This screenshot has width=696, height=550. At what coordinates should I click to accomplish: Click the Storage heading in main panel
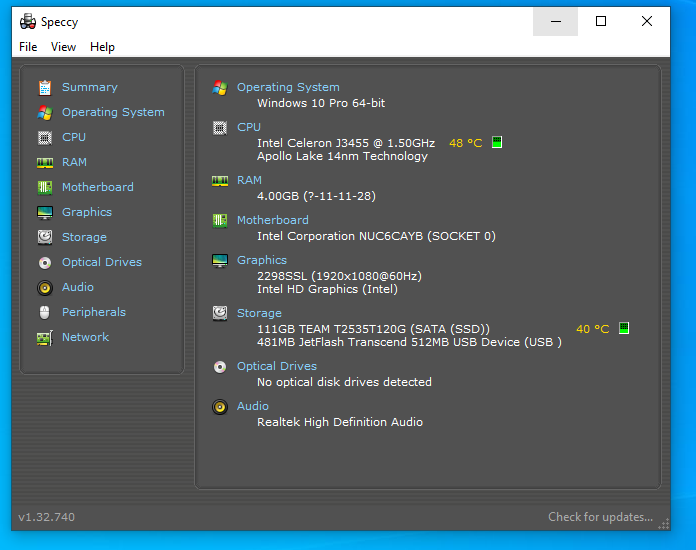[259, 313]
